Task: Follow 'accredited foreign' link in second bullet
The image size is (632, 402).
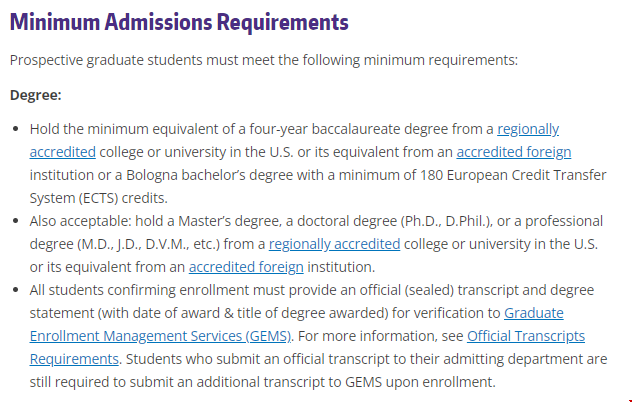Action: point(246,266)
